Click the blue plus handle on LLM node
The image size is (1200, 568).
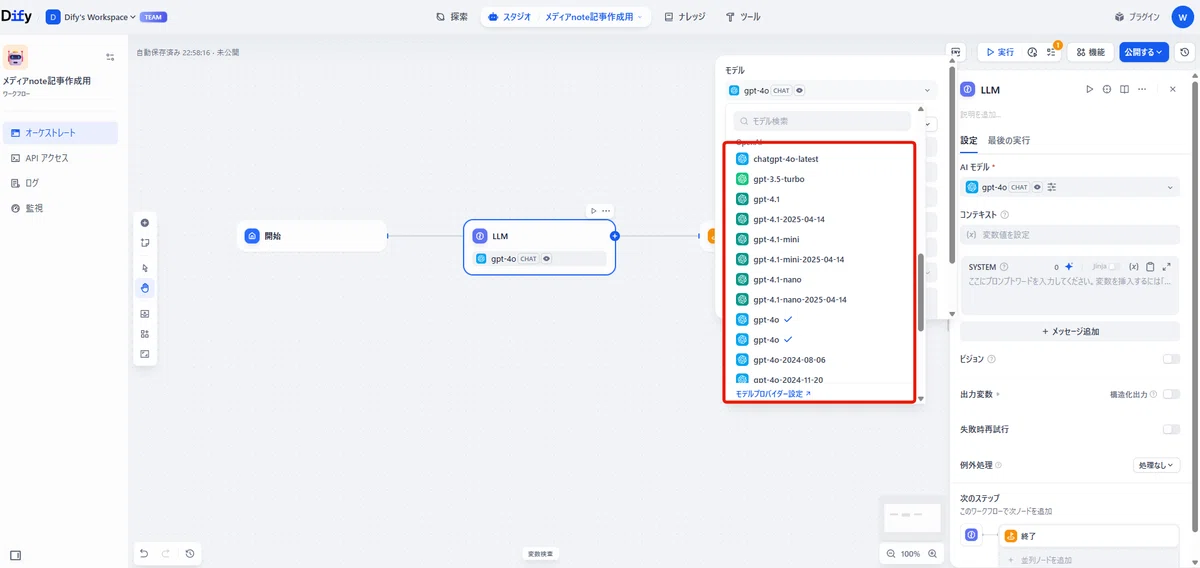pos(615,236)
